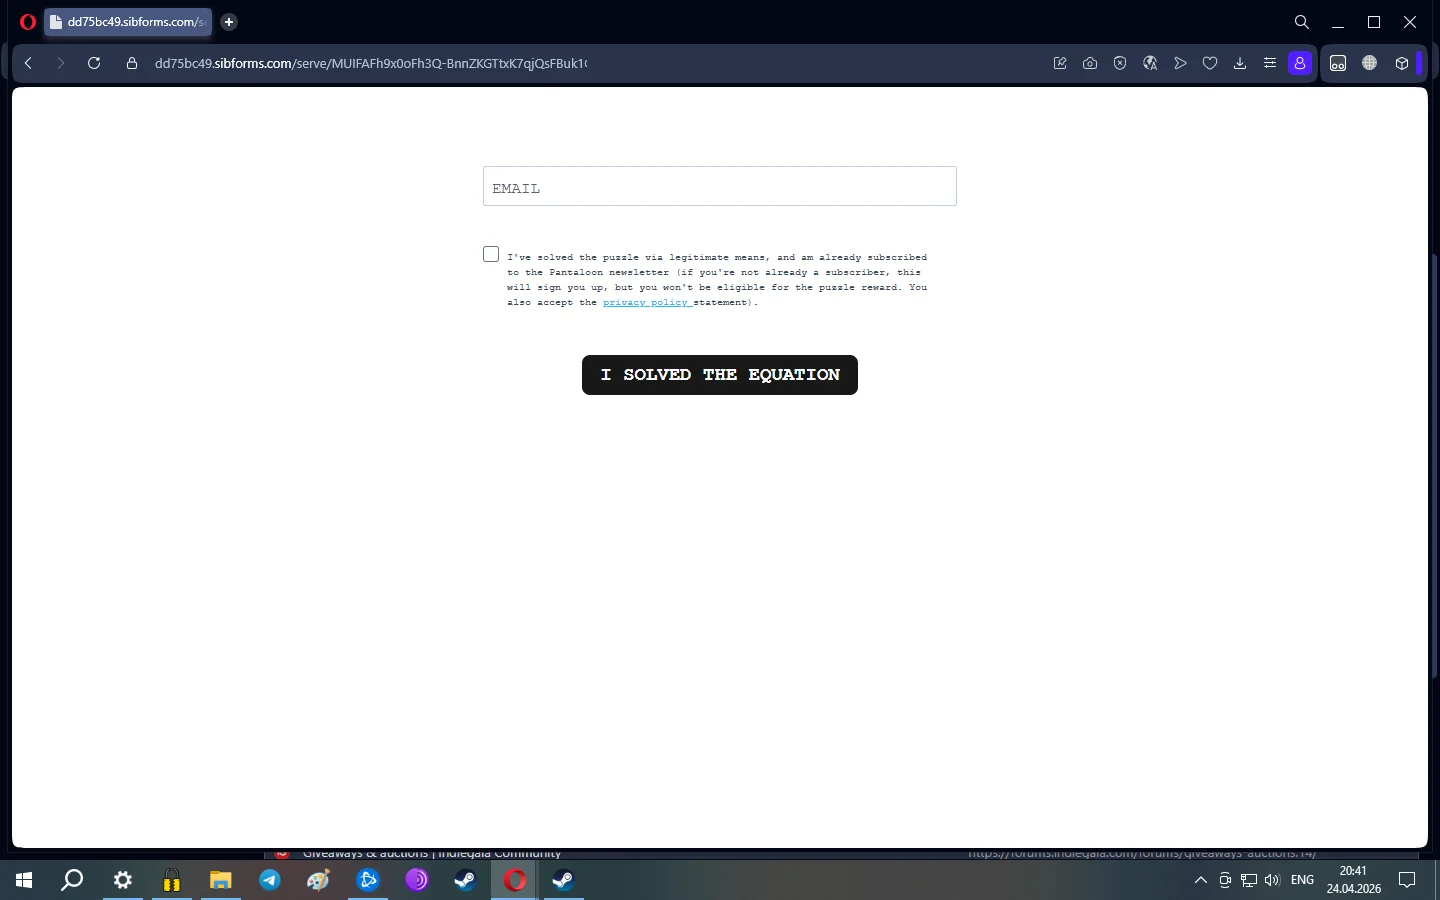
Task: Click the Opera snapshot camera icon
Action: pos(1090,63)
